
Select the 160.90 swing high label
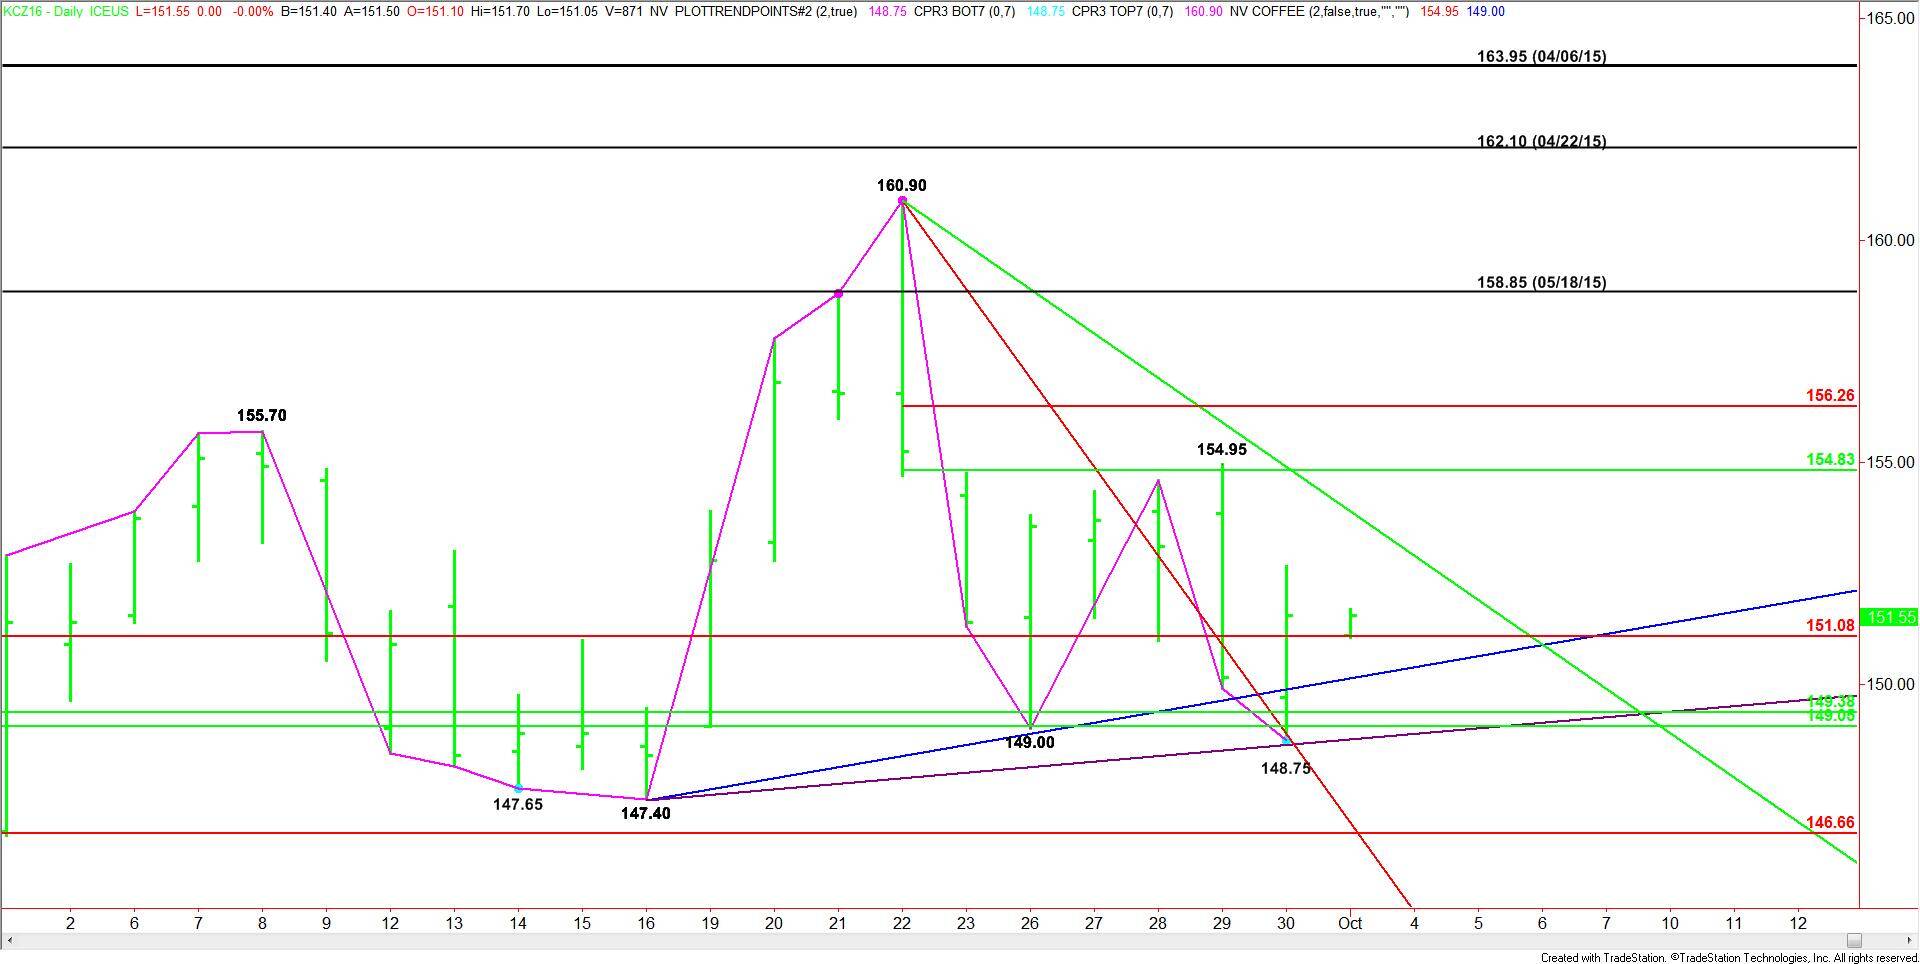tap(902, 185)
